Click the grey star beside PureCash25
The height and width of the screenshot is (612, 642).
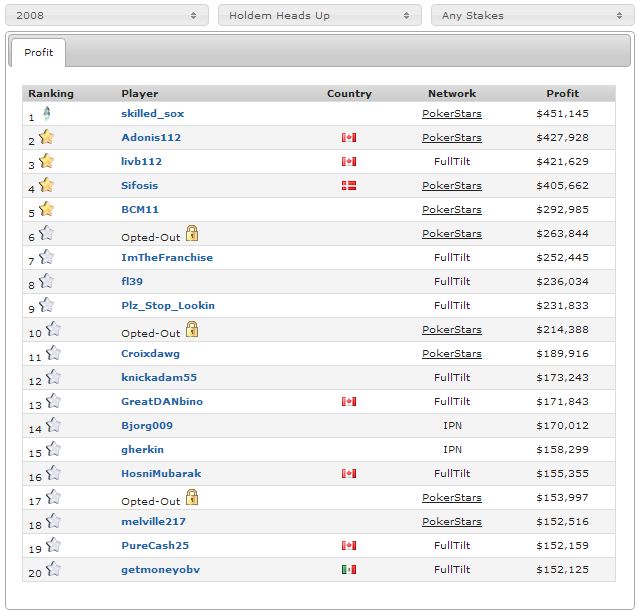54,545
